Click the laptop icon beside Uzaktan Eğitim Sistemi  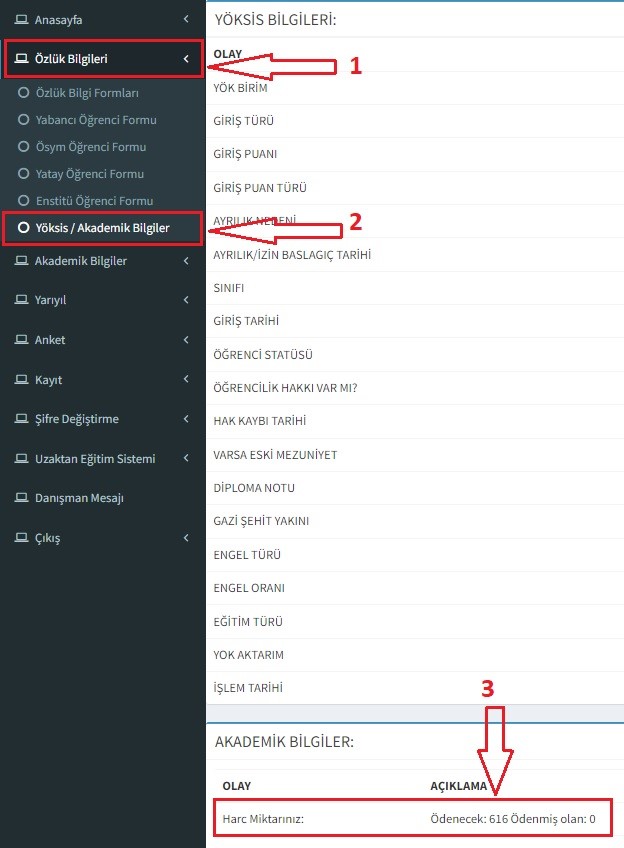[21, 459]
